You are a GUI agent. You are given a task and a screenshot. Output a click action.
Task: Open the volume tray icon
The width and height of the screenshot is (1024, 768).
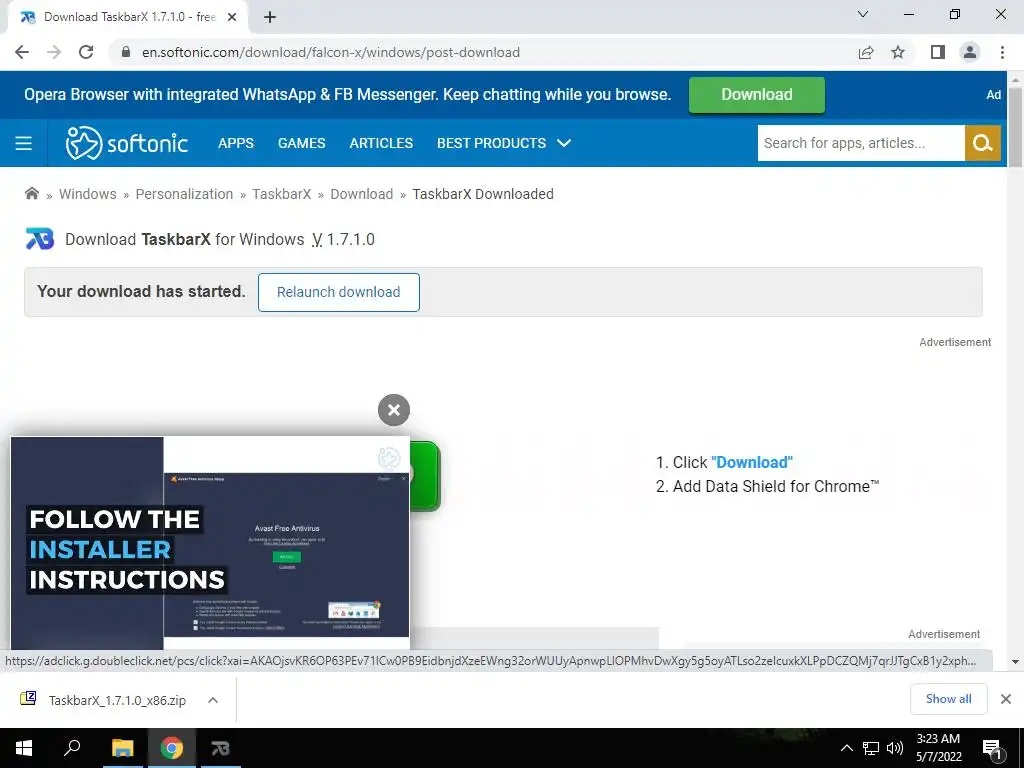(895, 748)
